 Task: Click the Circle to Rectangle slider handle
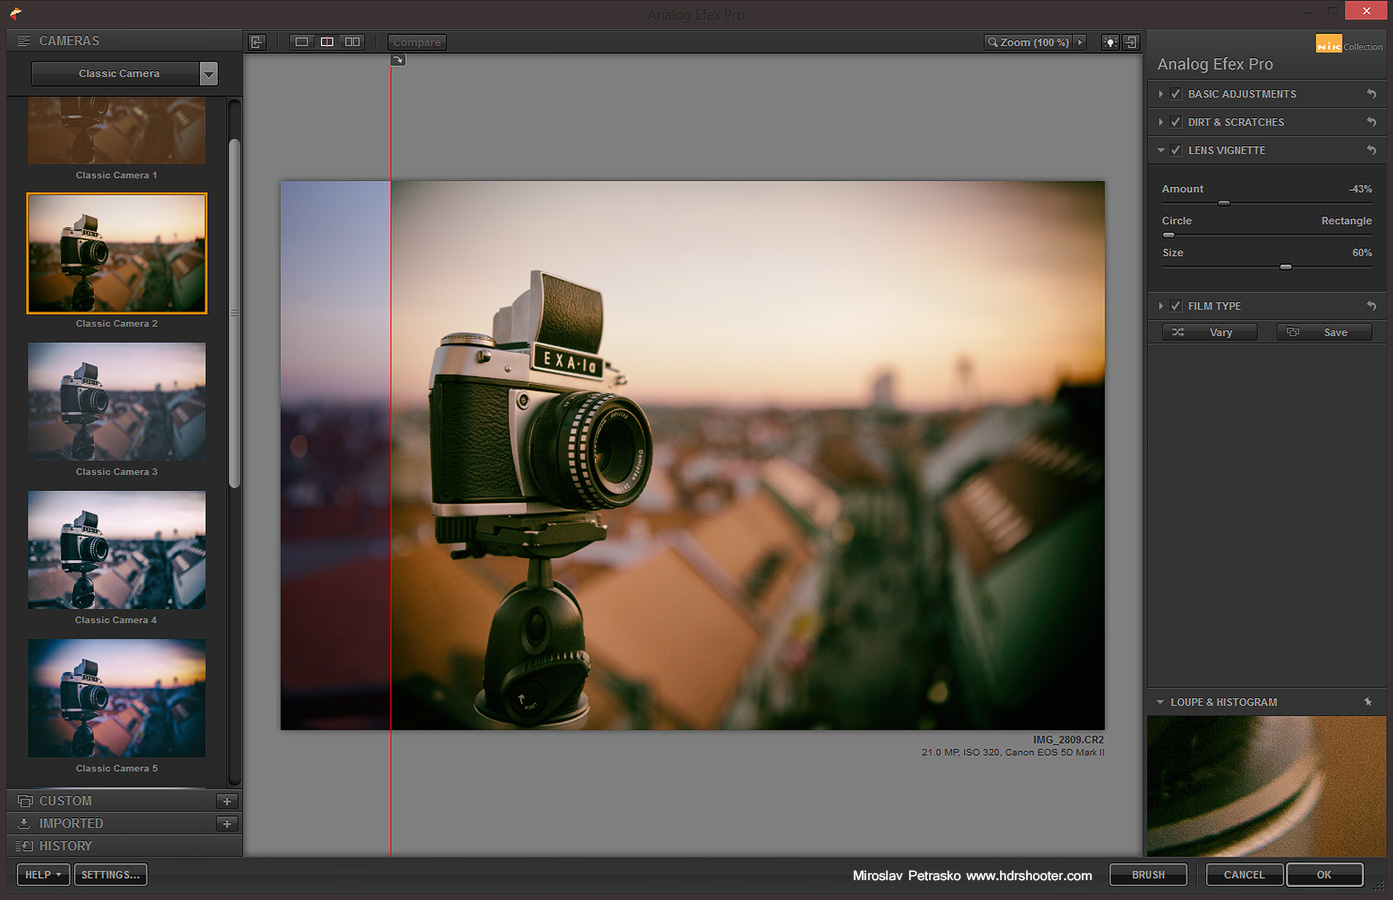click(x=1168, y=235)
